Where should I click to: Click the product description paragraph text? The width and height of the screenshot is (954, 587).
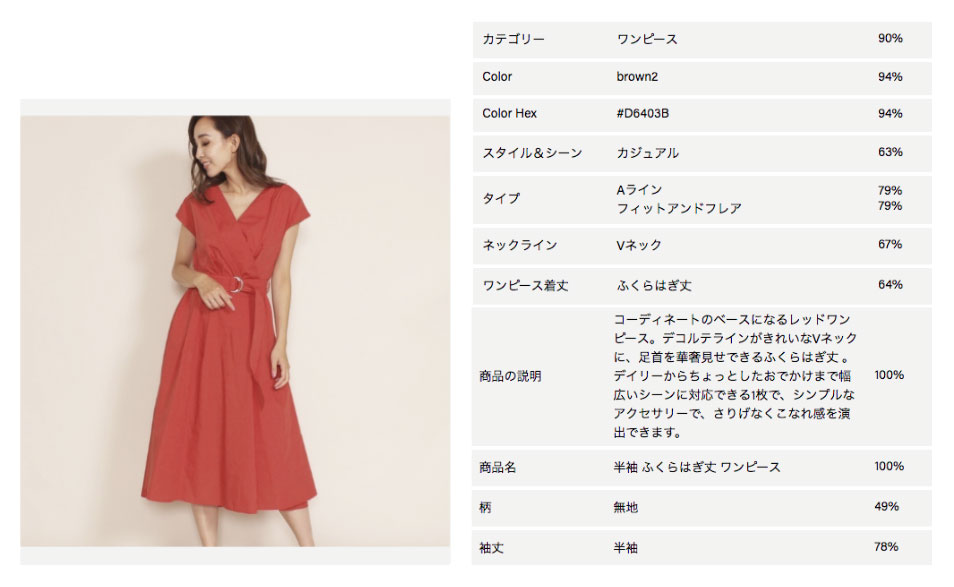pyautogui.click(x=735, y=376)
